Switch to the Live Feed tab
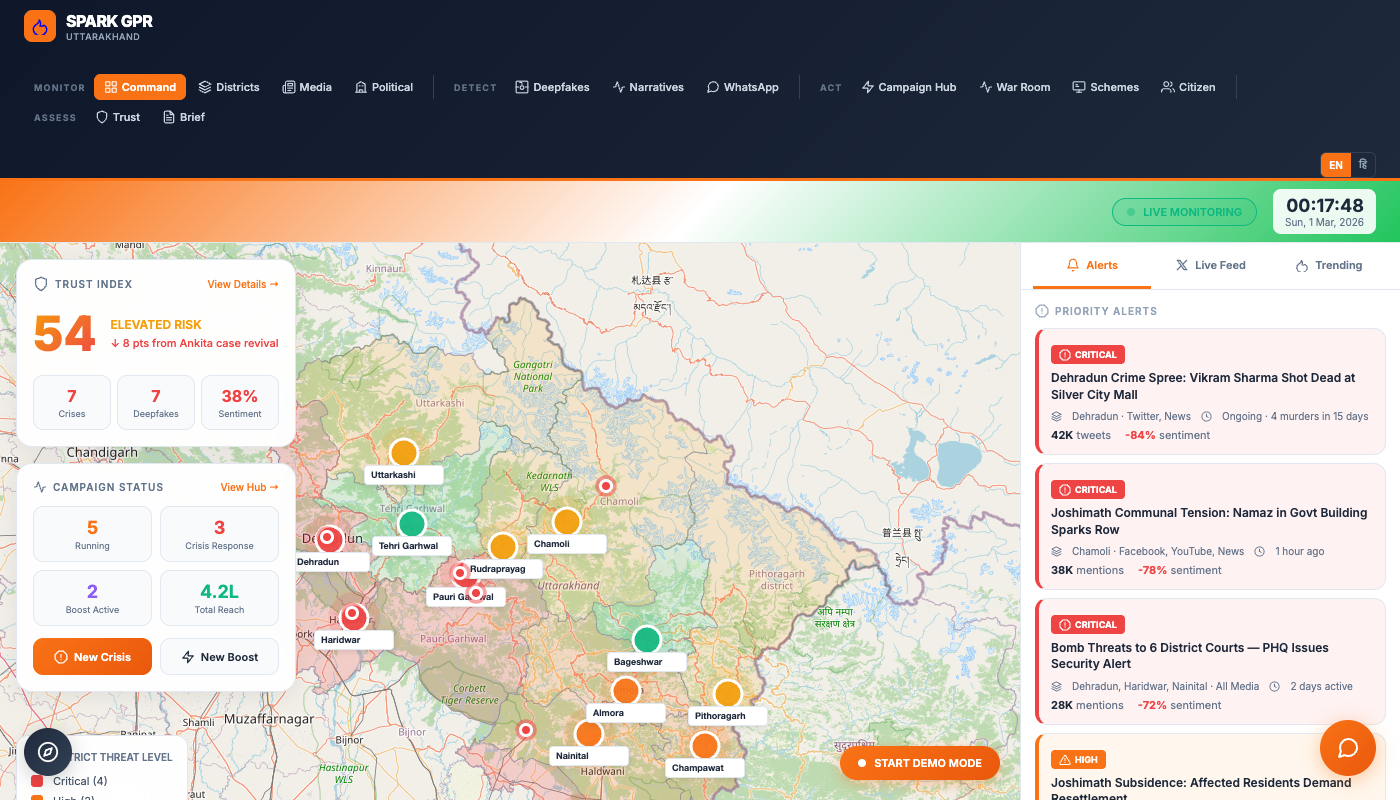Screen dimensions: 1400x800 (1210, 265)
